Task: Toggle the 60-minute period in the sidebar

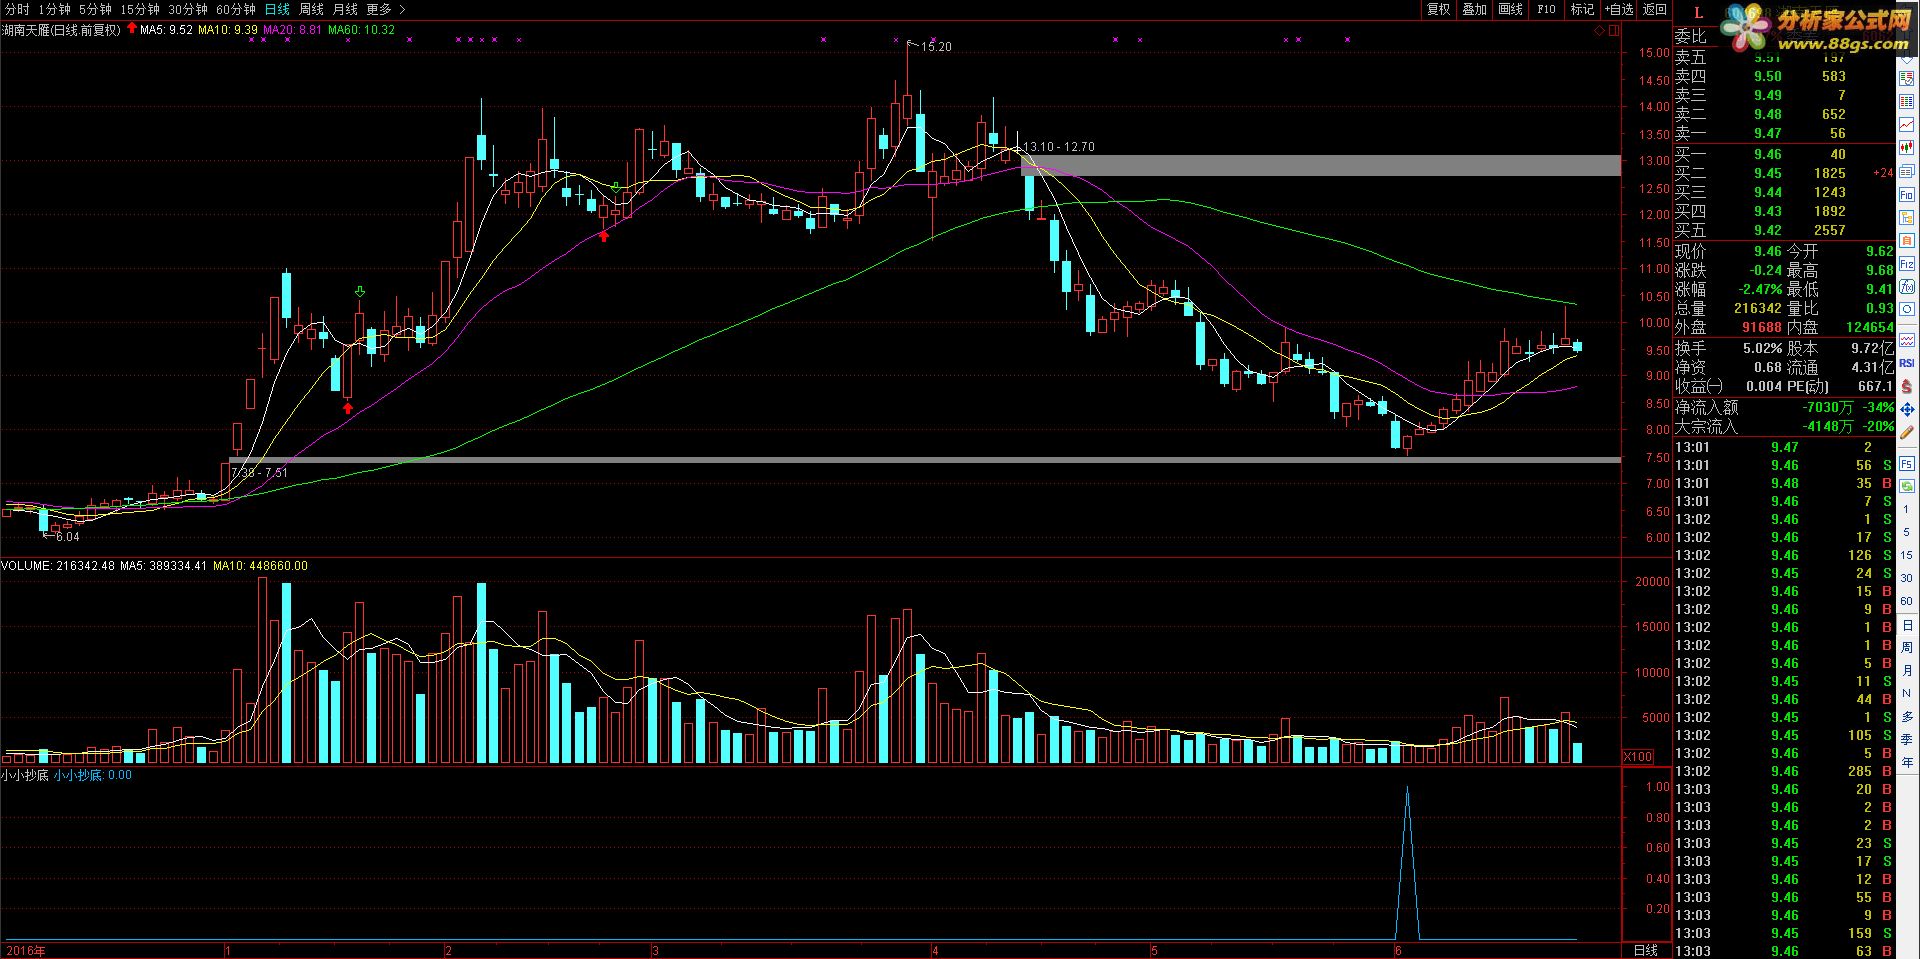Action: pos(1907,601)
